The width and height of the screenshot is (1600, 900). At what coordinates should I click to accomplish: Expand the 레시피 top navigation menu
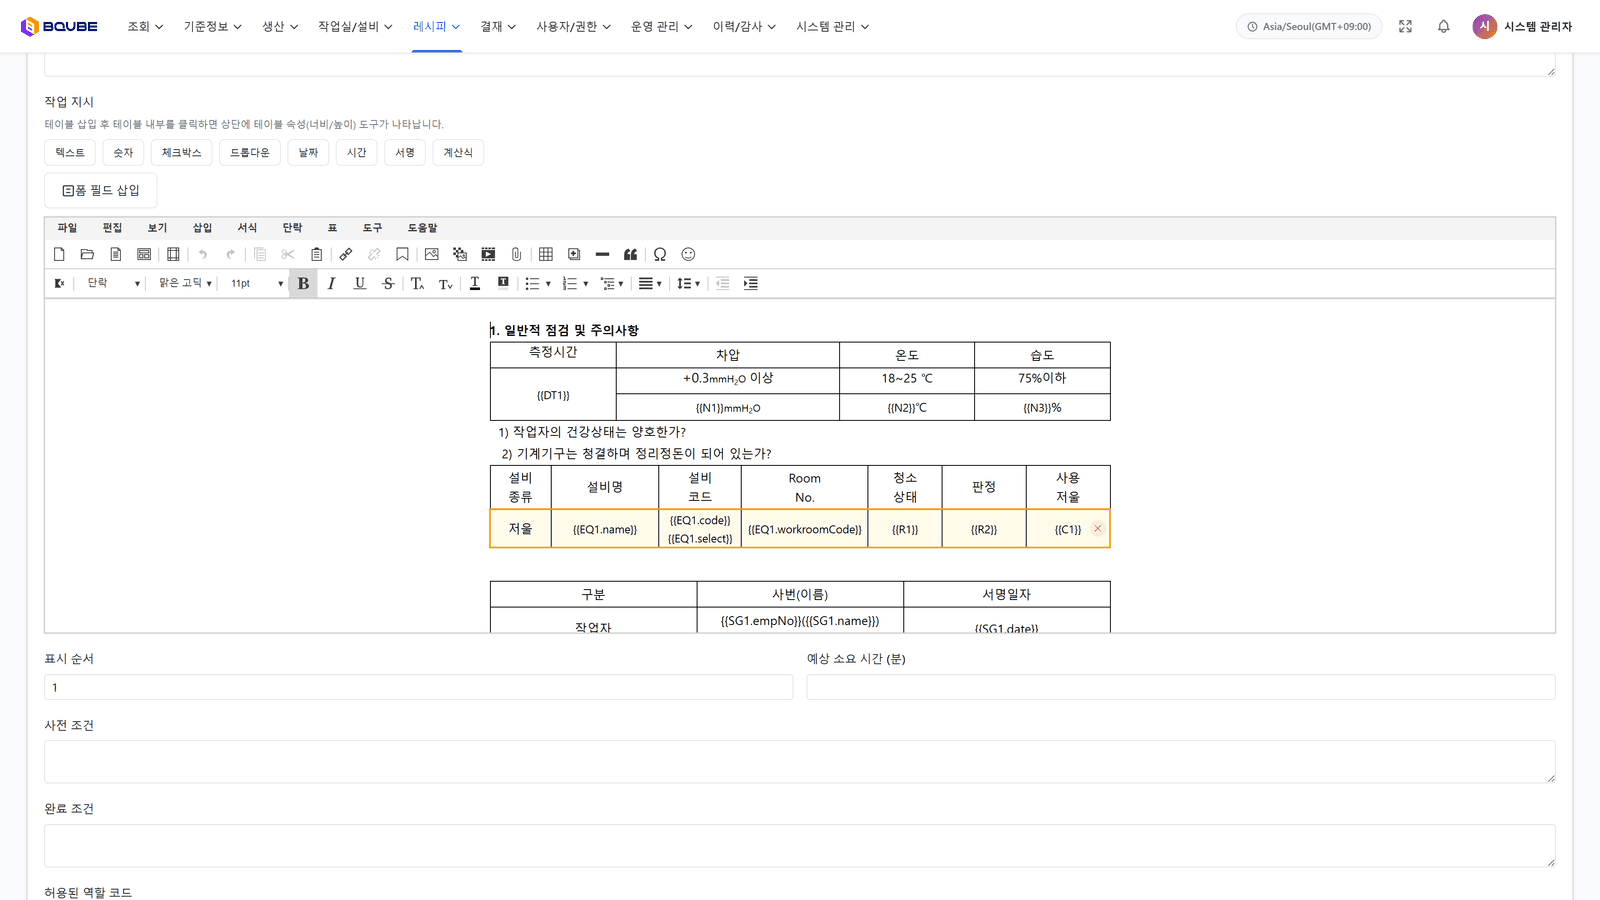(x=437, y=27)
